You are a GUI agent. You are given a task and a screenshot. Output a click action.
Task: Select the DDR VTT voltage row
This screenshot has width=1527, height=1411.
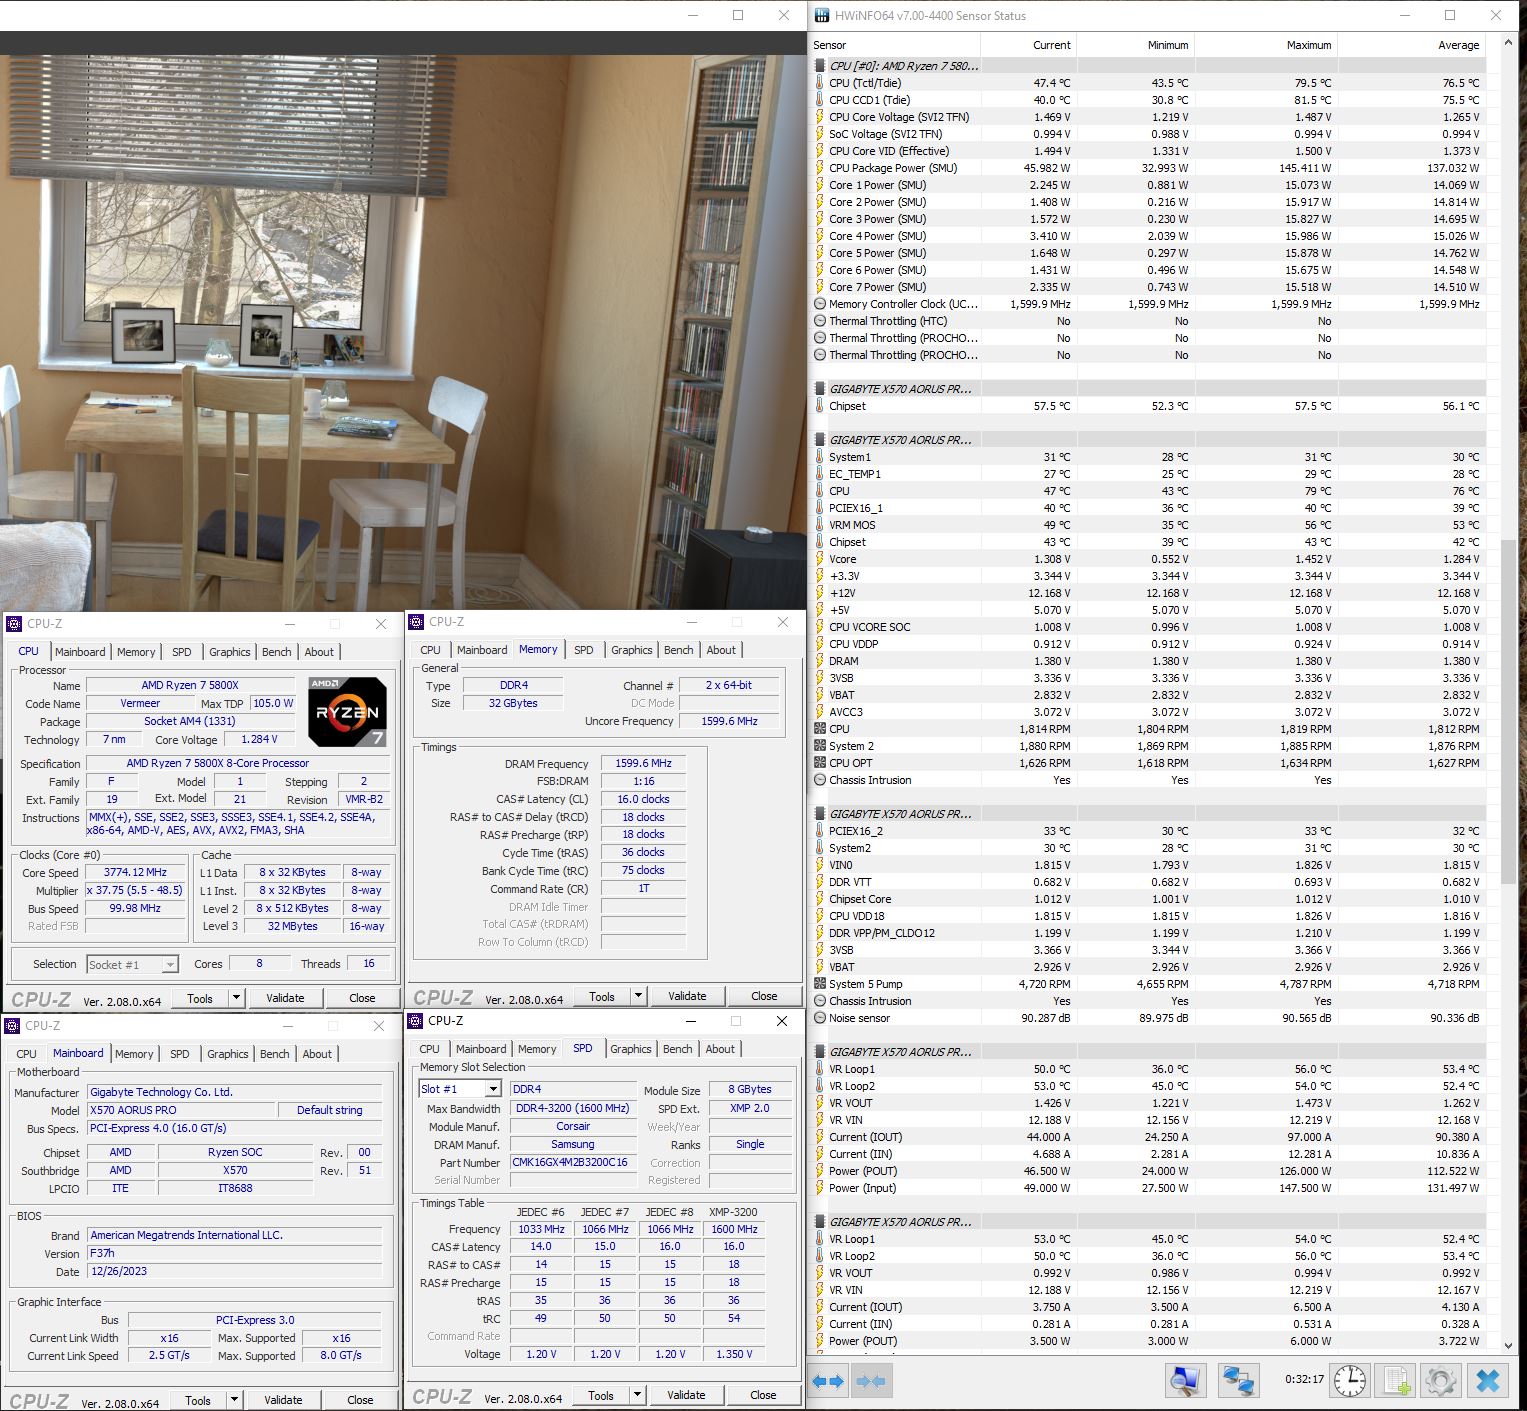click(x=1148, y=882)
